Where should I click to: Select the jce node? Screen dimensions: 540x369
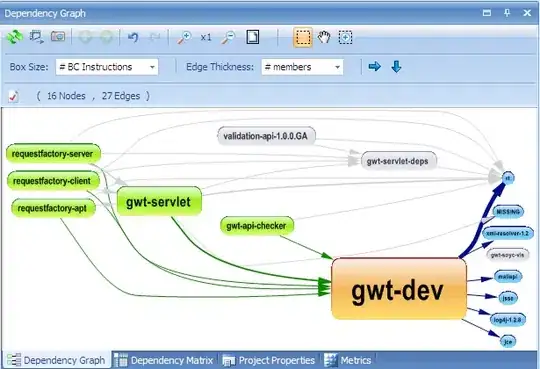[x=508, y=341]
